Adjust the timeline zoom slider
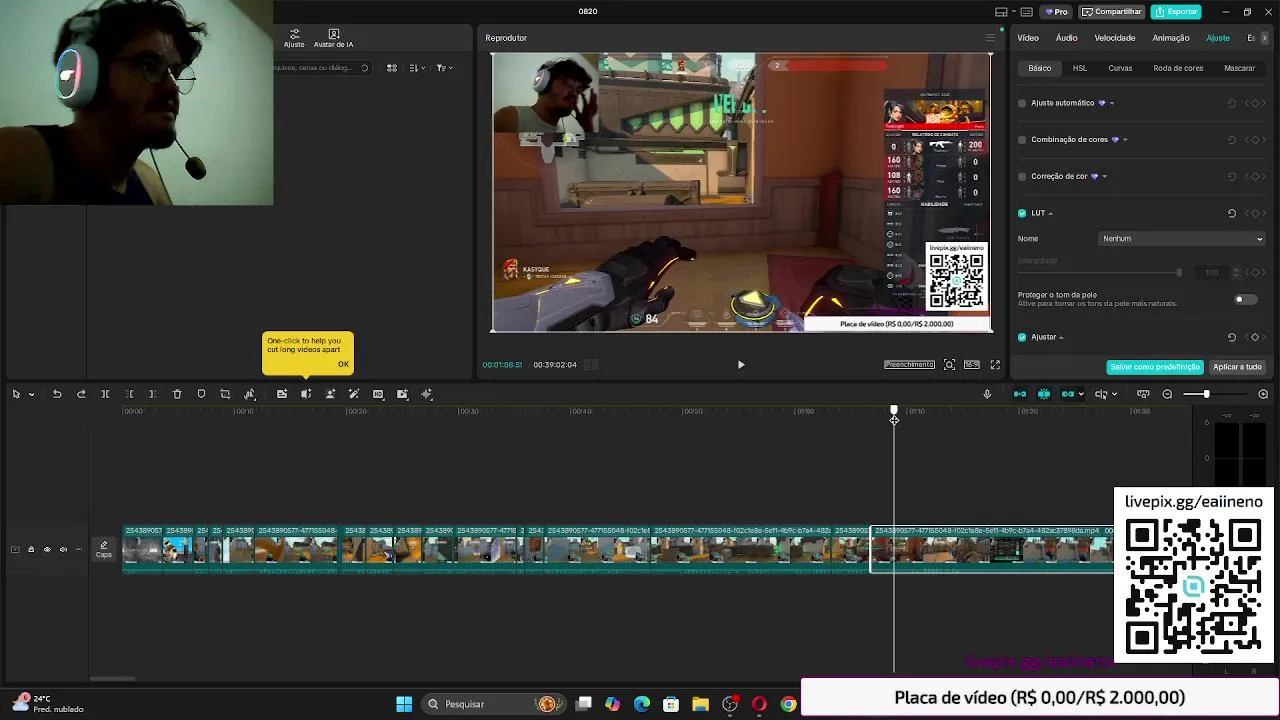 click(x=1206, y=394)
